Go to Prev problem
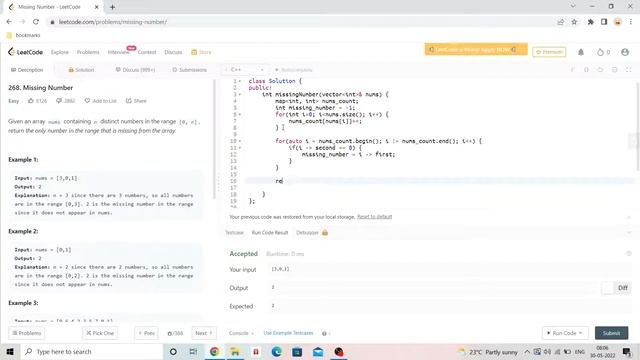This screenshot has height=360, width=640. pyautogui.click(x=146, y=333)
